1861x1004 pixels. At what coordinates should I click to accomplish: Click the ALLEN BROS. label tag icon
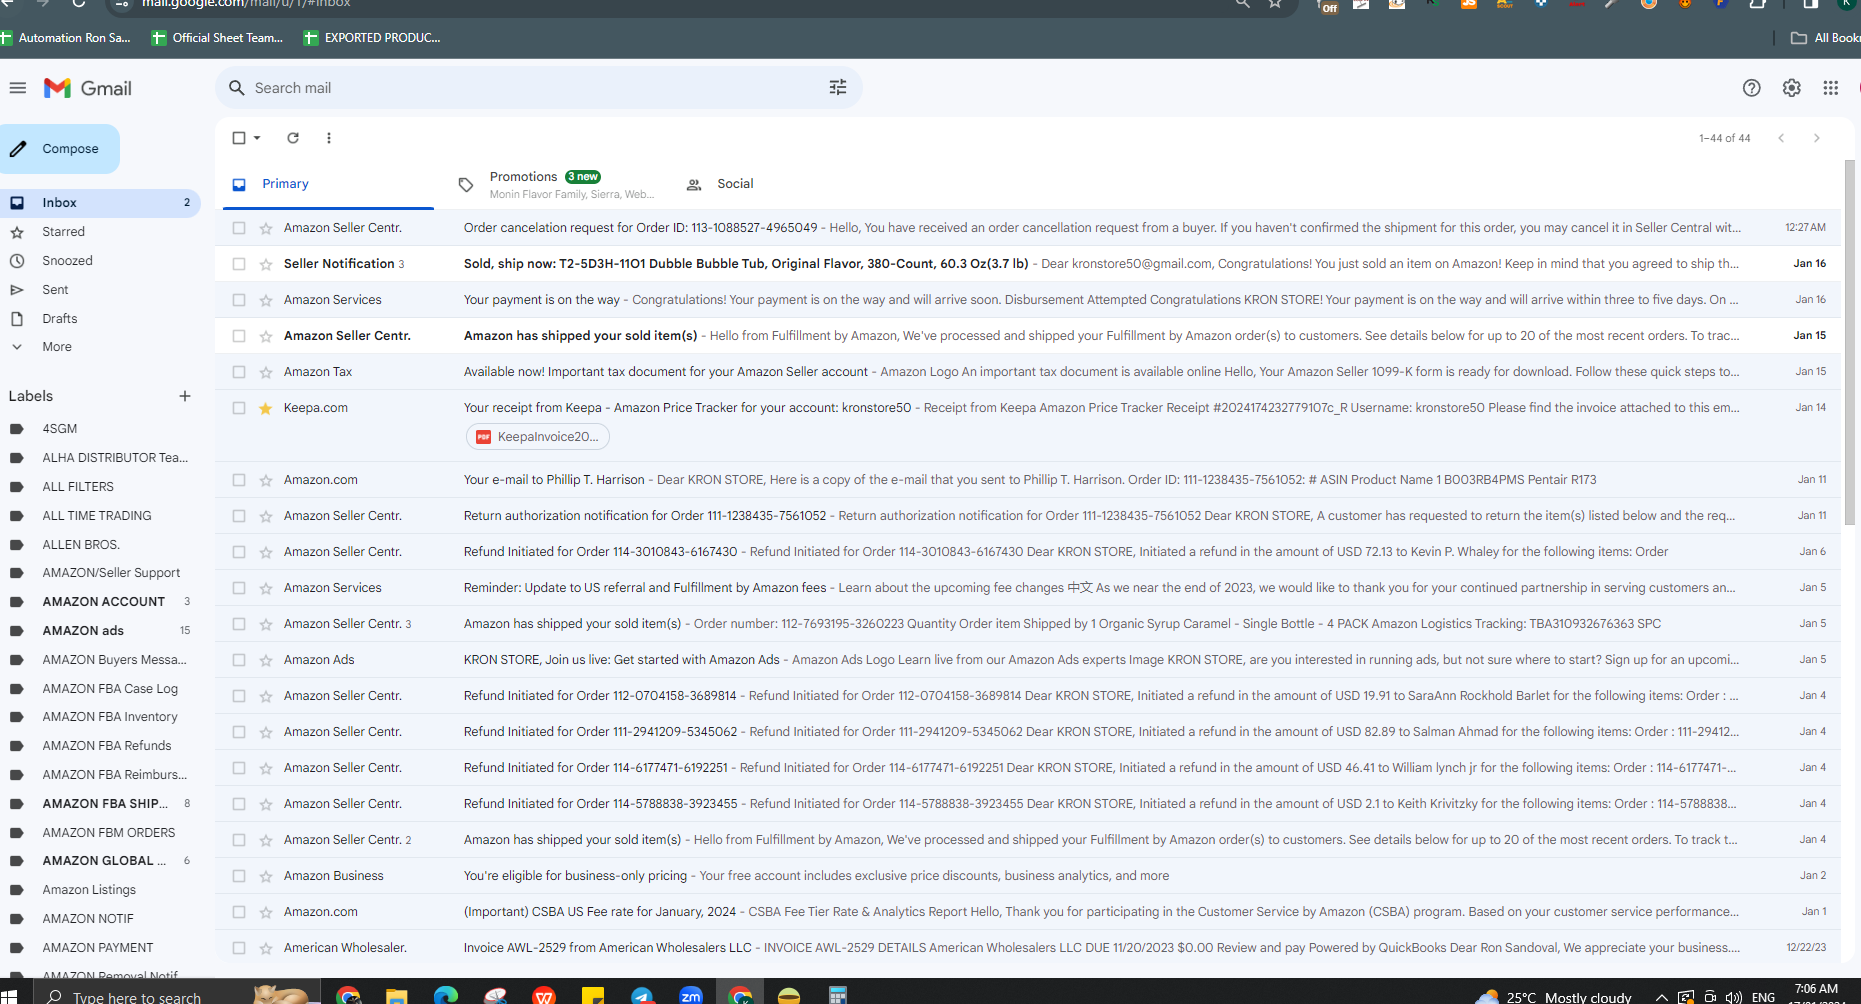[x=16, y=545]
